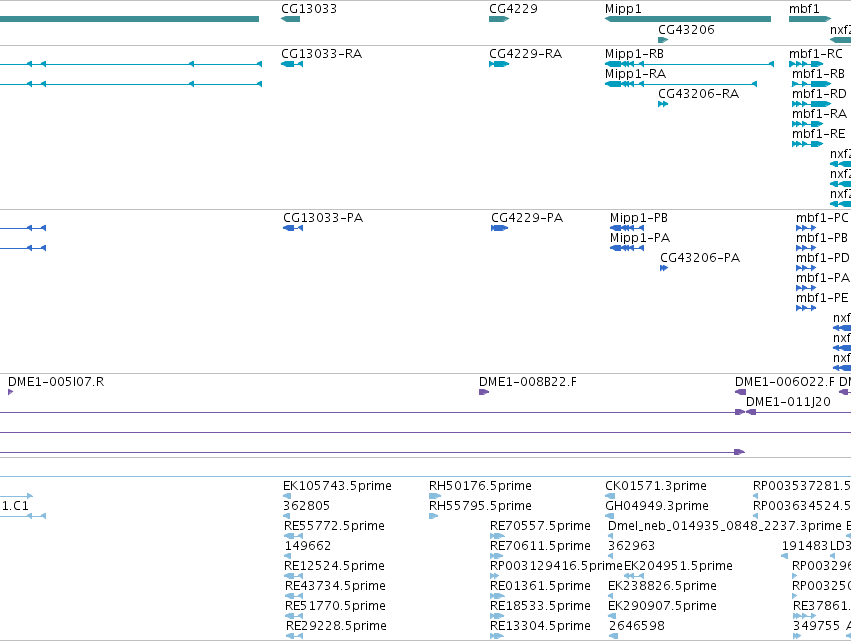Click EST EK105743.5prime

[x=337, y=486]
